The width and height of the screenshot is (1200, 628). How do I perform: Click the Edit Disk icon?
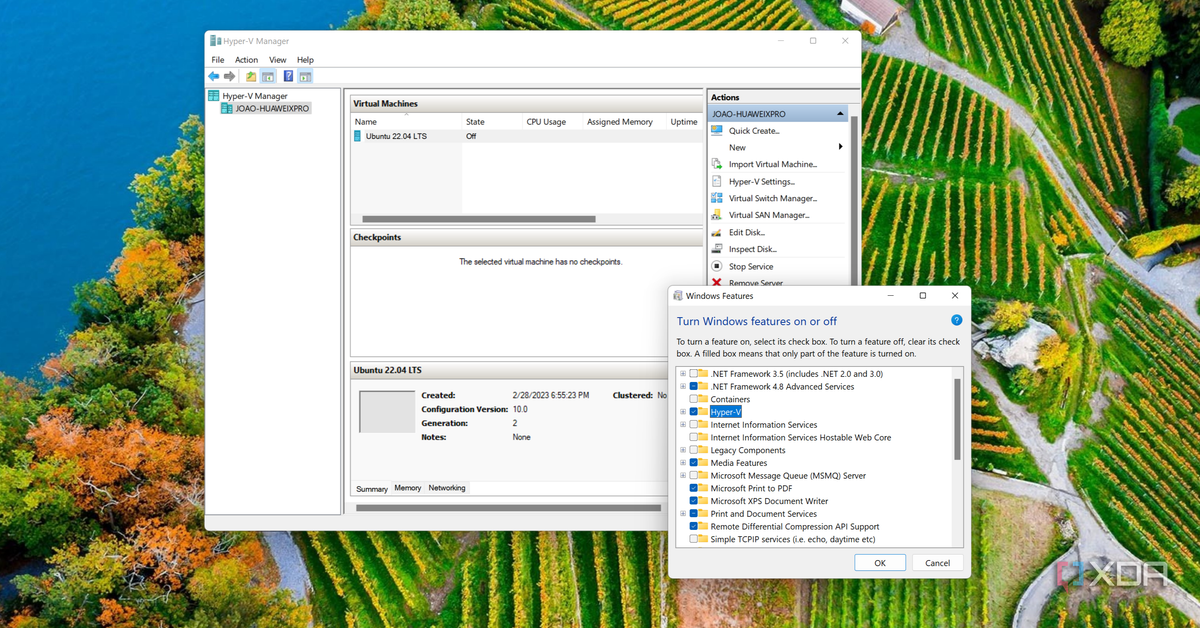coord(717,232)
